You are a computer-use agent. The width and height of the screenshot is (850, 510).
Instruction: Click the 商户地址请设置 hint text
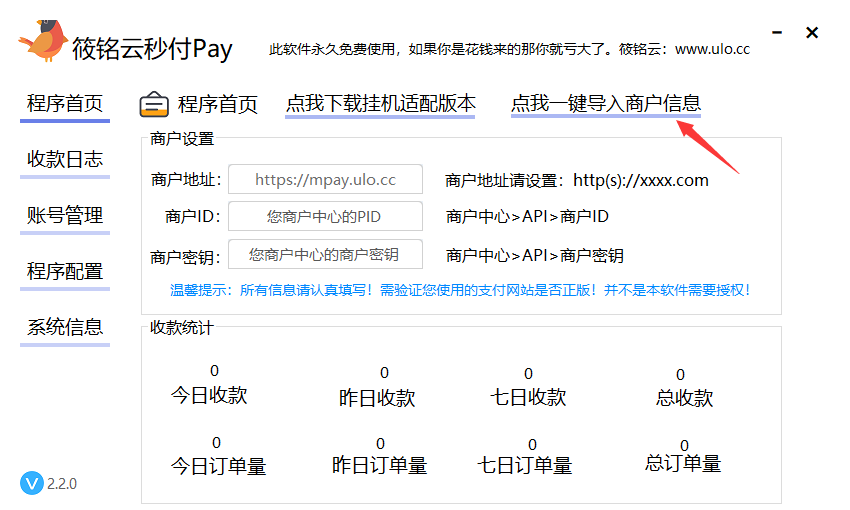click(577, 180)
